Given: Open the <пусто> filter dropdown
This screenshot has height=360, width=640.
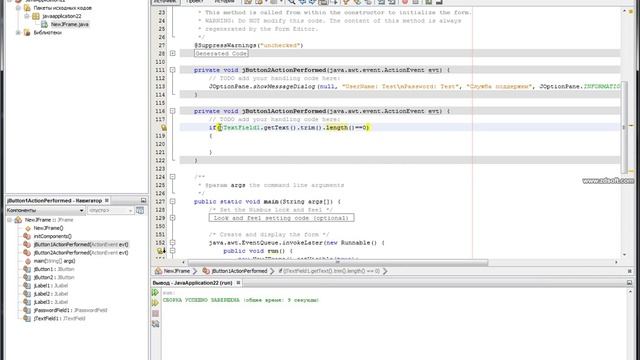Looking at the screenshot, I should pos(111,211).
